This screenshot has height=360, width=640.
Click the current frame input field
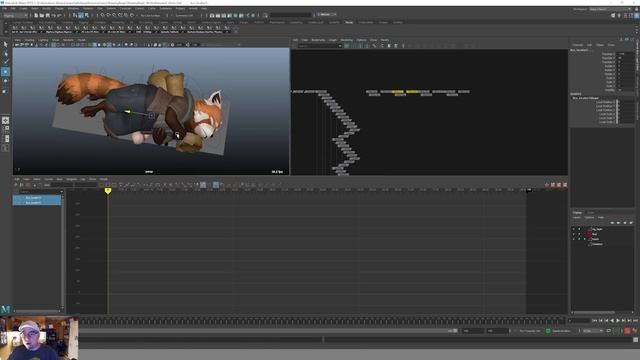coord(579,321)
